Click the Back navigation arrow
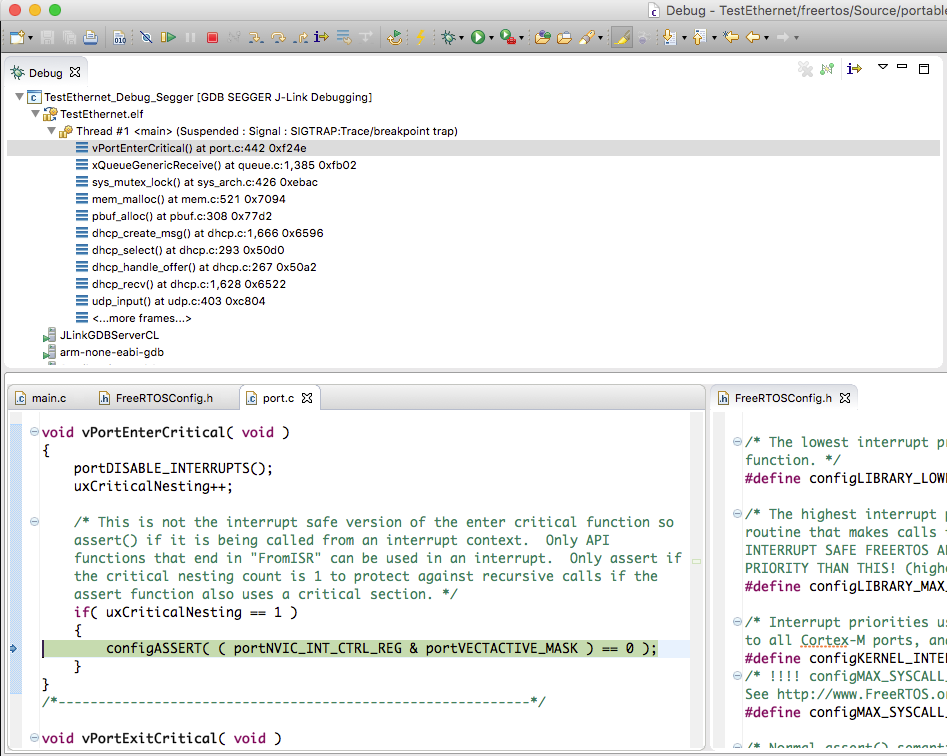This screenshot has width=947, height=756. pos(753,37)
